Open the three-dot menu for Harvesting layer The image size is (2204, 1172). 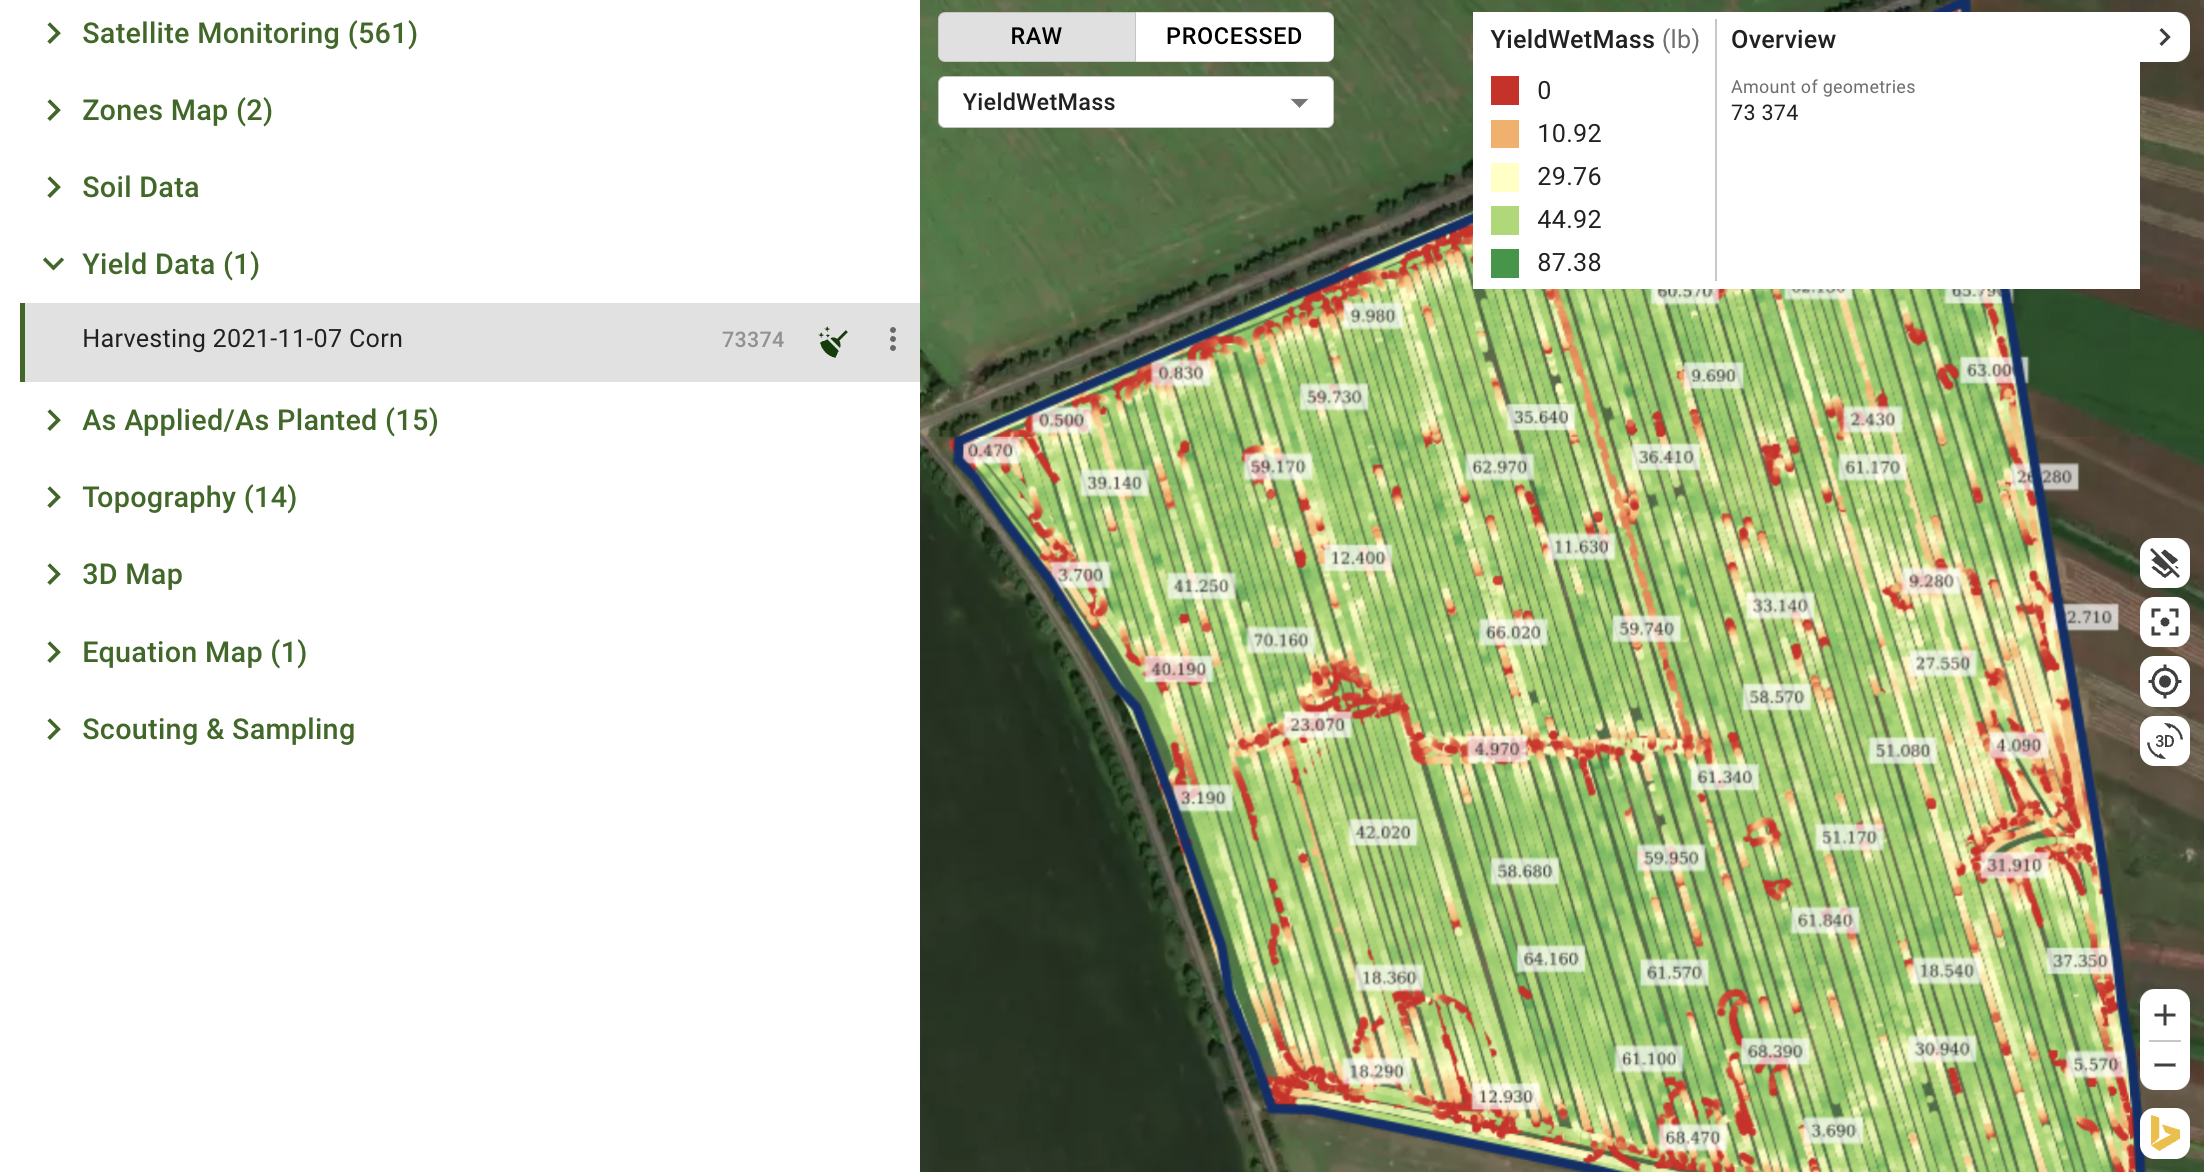coord(892,339)
